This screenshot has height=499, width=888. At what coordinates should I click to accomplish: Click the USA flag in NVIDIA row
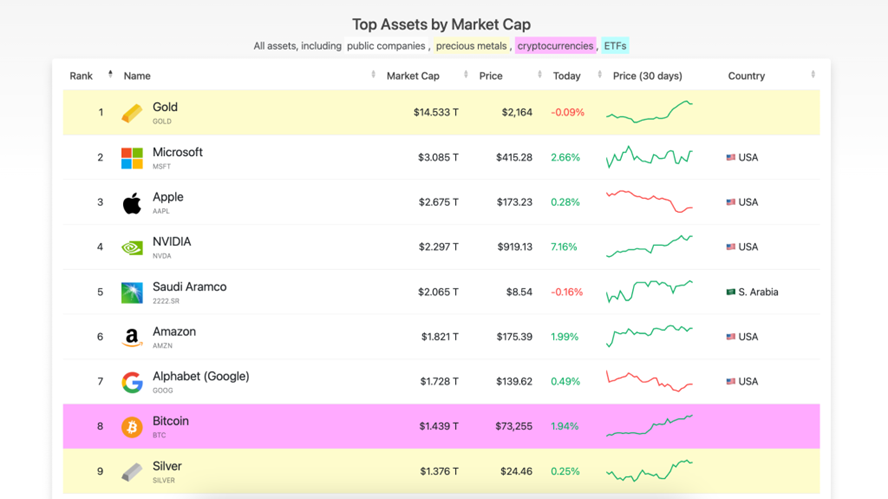[731, 247]
